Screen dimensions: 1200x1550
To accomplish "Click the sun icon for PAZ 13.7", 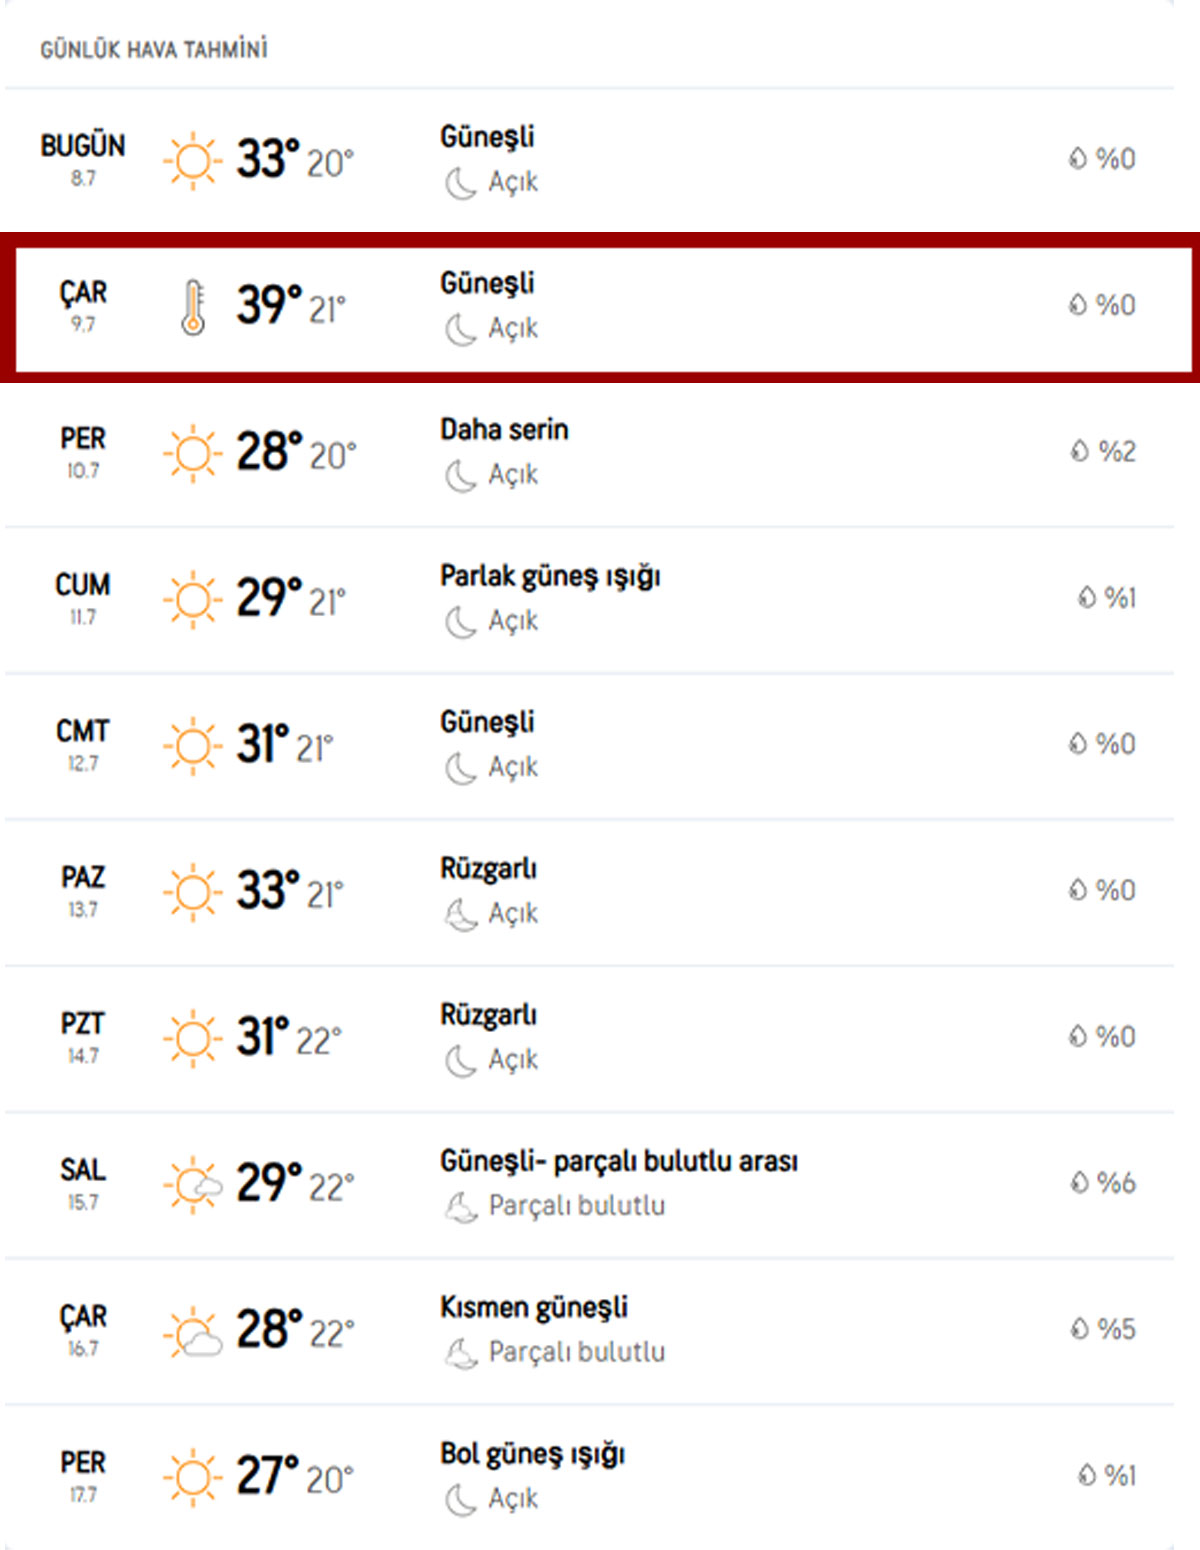I will pos(192,892).
